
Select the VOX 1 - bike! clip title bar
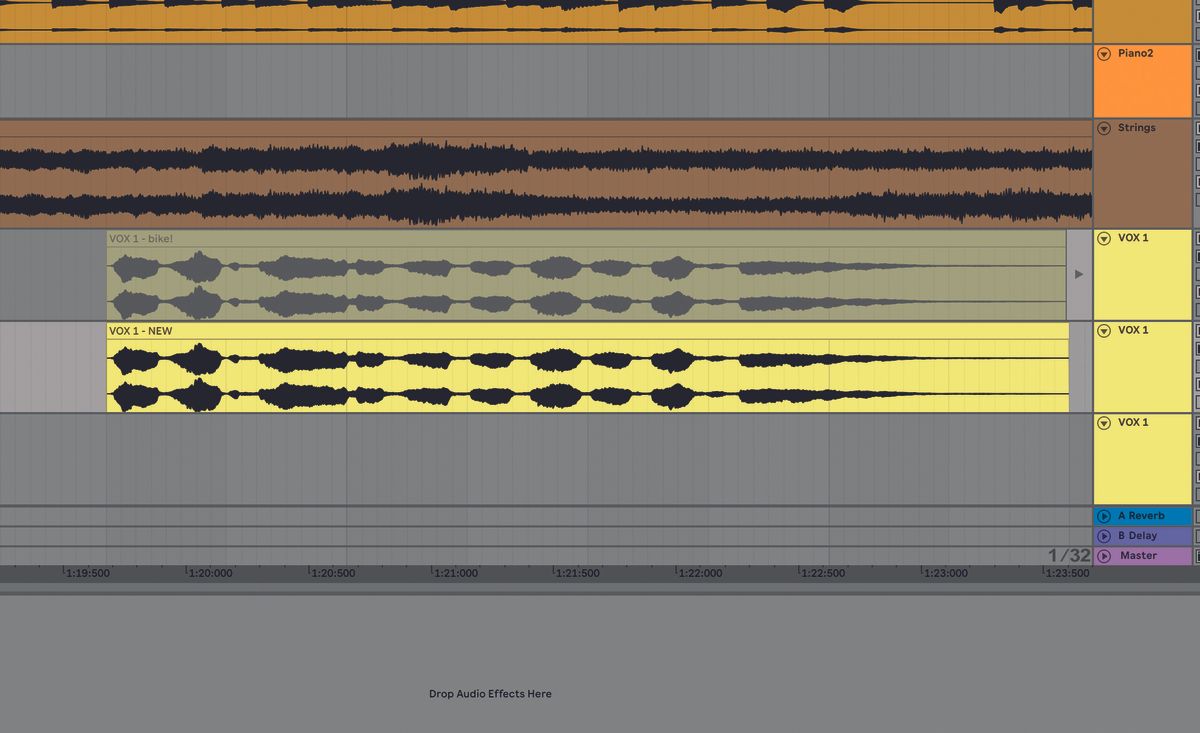[586, 239]
